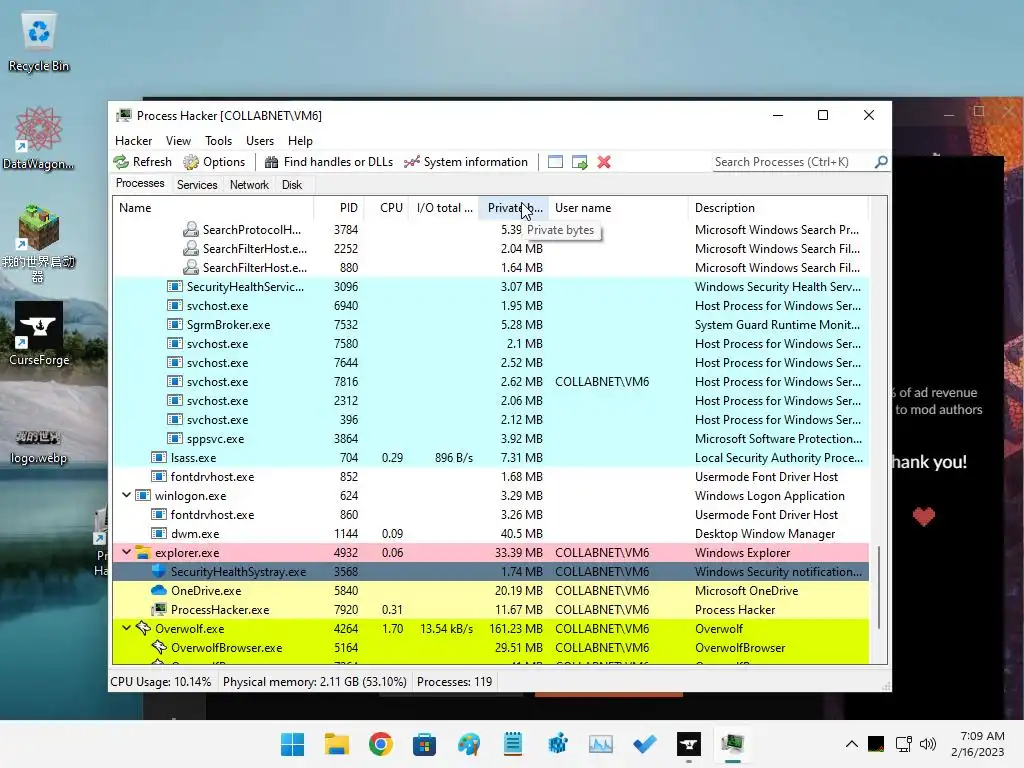Select svchost.exe with PID 7816
The image size is (1024, 768).
click(491, 381)
